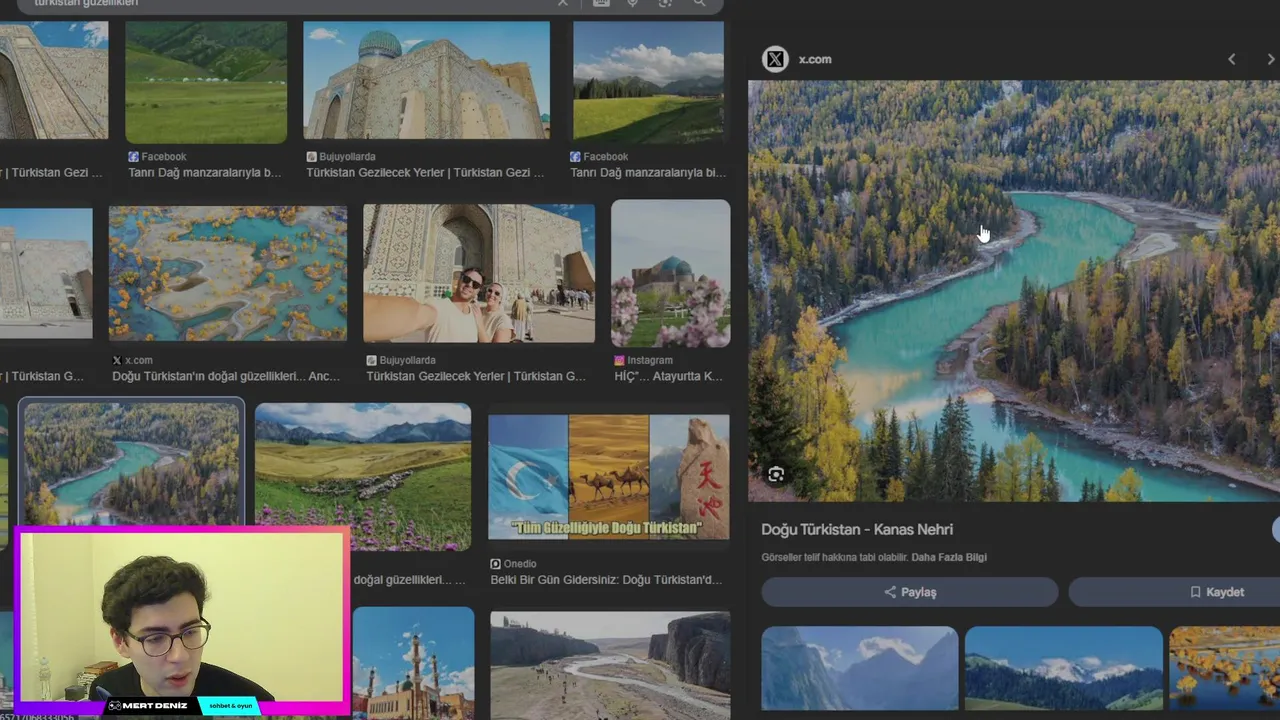Select the canyon river valley thumbnail
This screenshot has height=720, width=1280.
click(x=610, y=666)
